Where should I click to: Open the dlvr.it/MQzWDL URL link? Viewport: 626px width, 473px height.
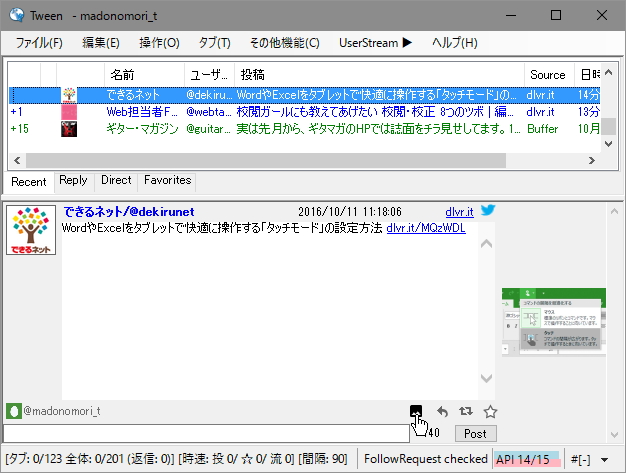pos(426,228)
